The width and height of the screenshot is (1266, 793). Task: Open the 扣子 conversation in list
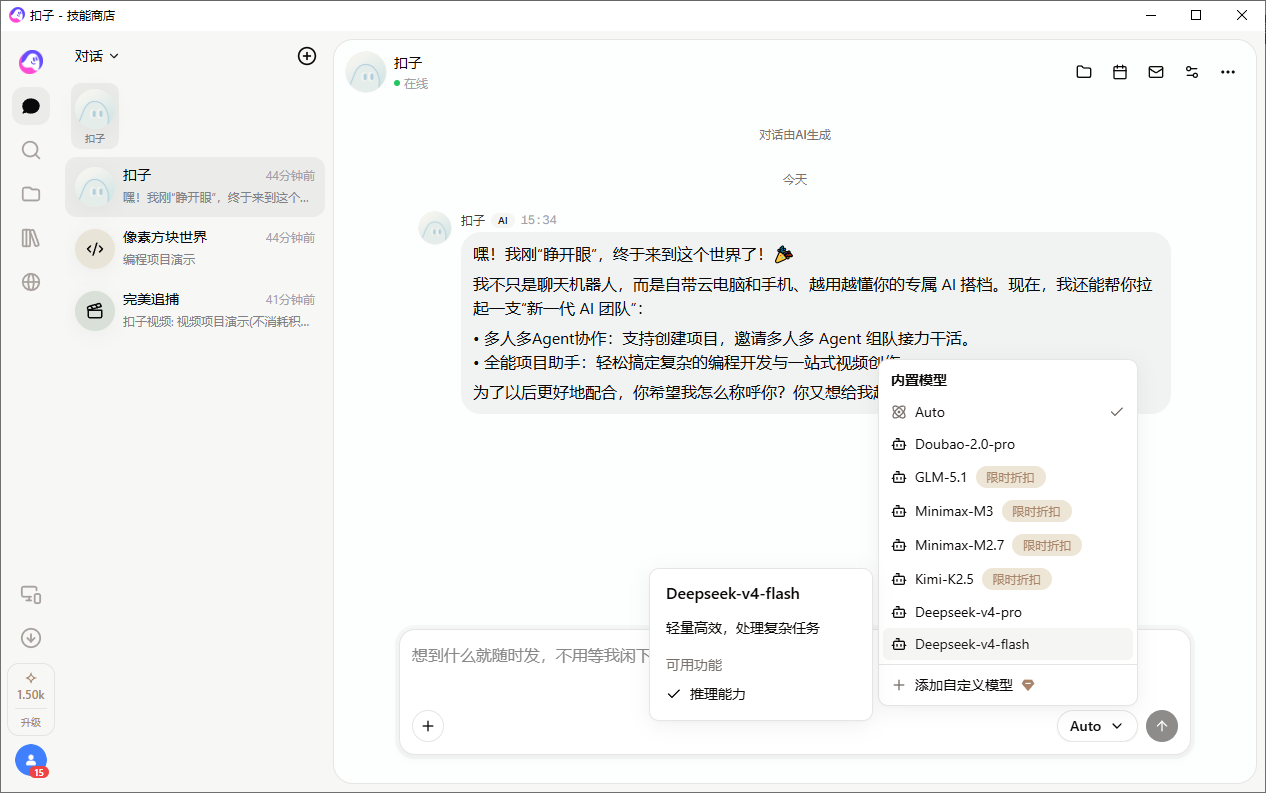[x=195, y=187]
